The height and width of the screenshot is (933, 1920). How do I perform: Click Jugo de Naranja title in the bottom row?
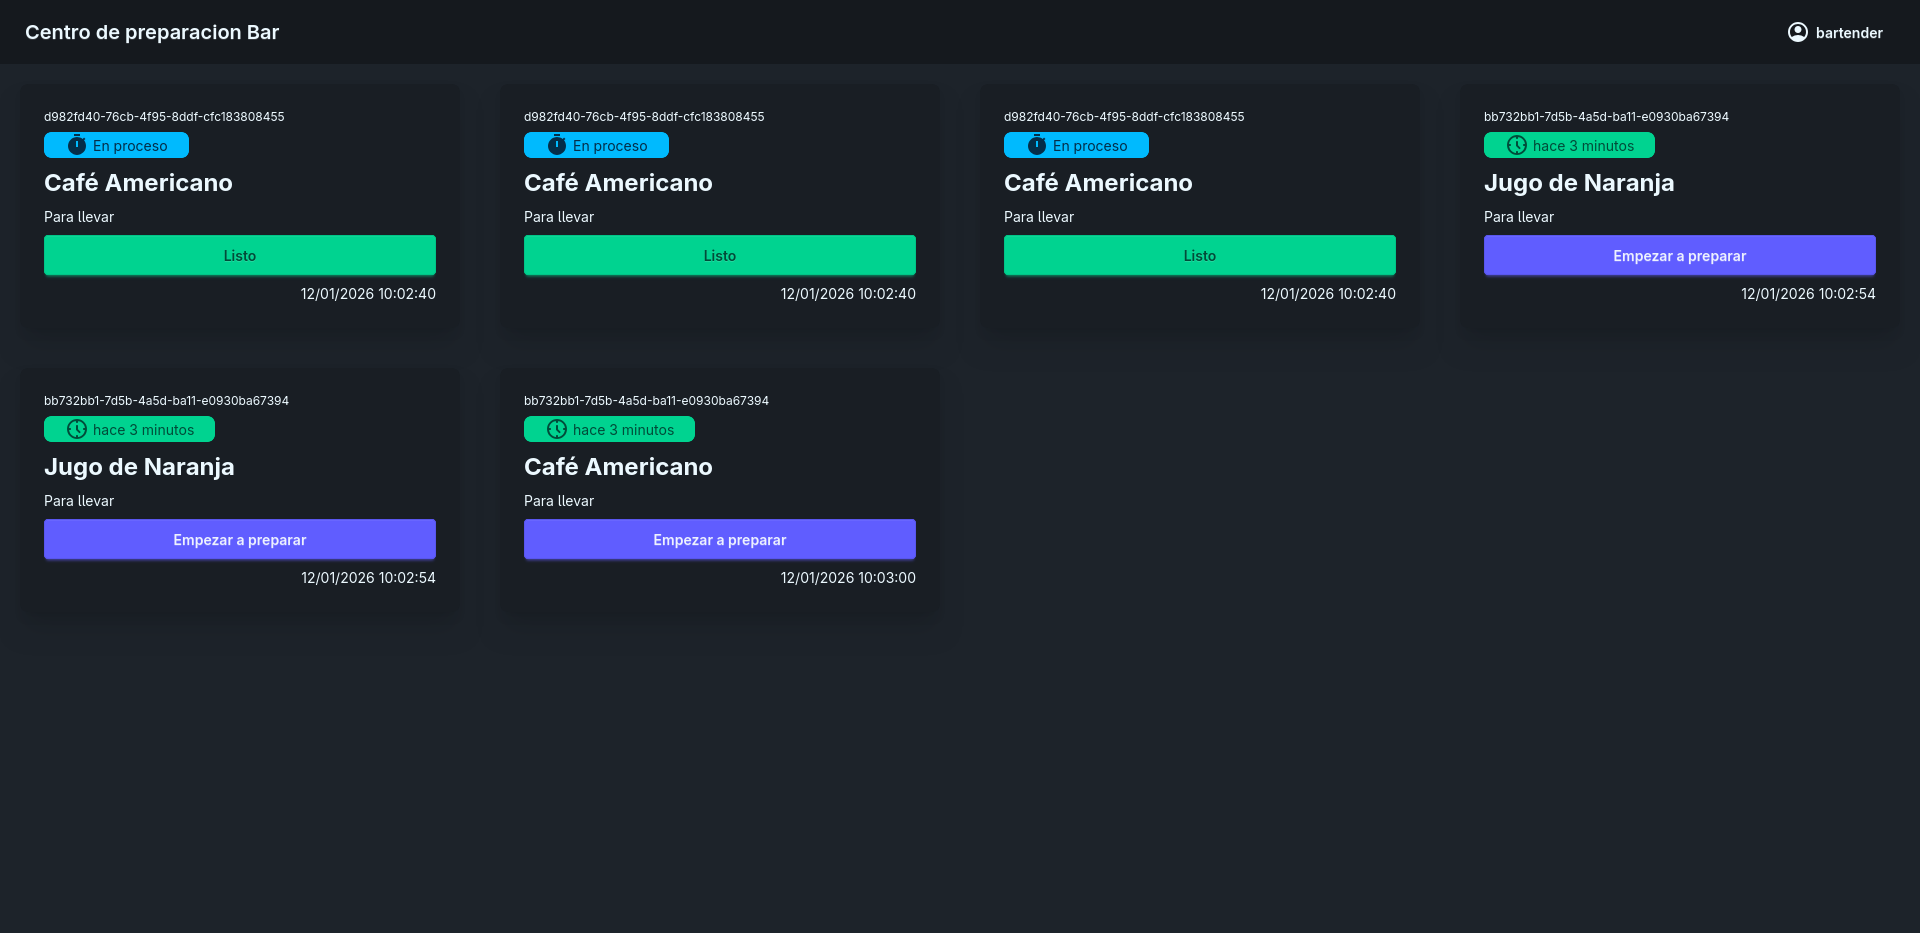coord(139,467)
